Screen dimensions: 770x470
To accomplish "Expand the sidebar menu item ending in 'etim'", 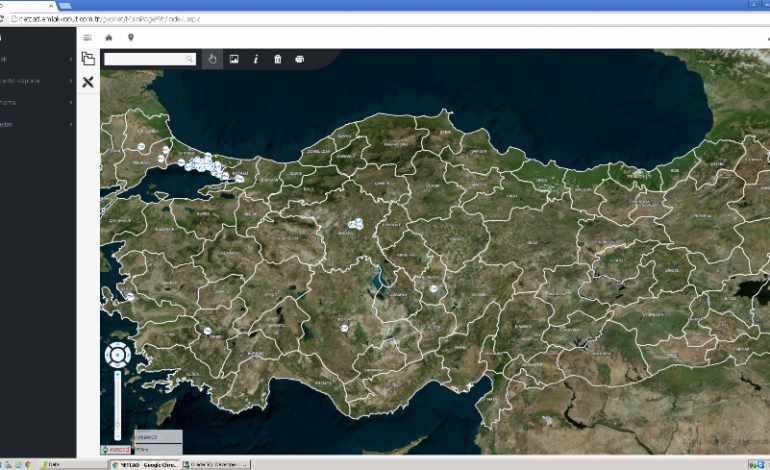I will [37, 124].
